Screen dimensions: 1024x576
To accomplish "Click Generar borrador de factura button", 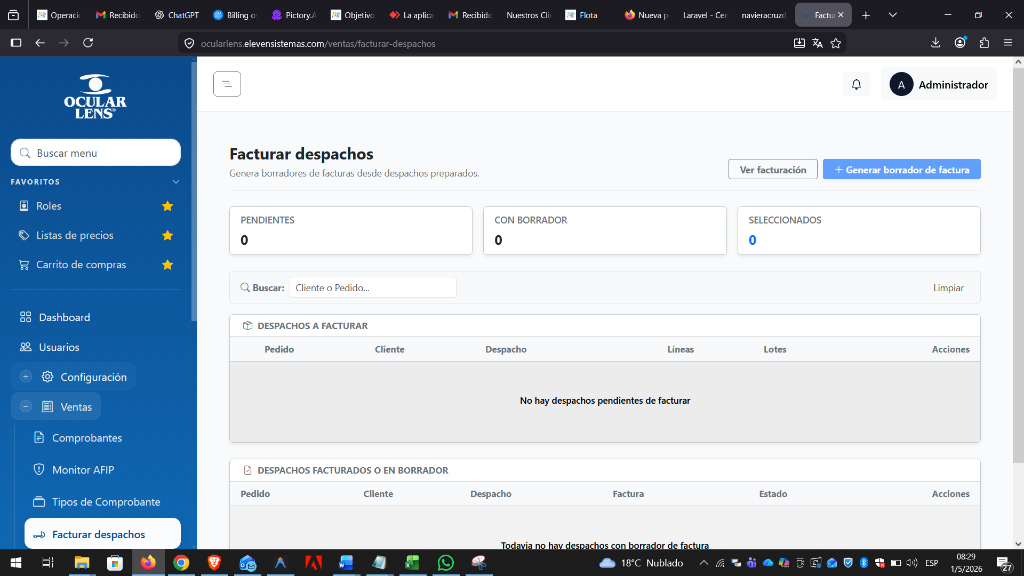I will pos(901,169).
